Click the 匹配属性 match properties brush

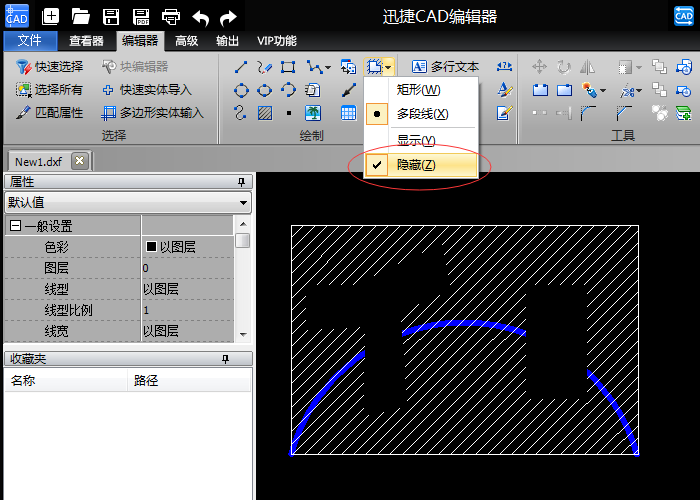point(50,113)
